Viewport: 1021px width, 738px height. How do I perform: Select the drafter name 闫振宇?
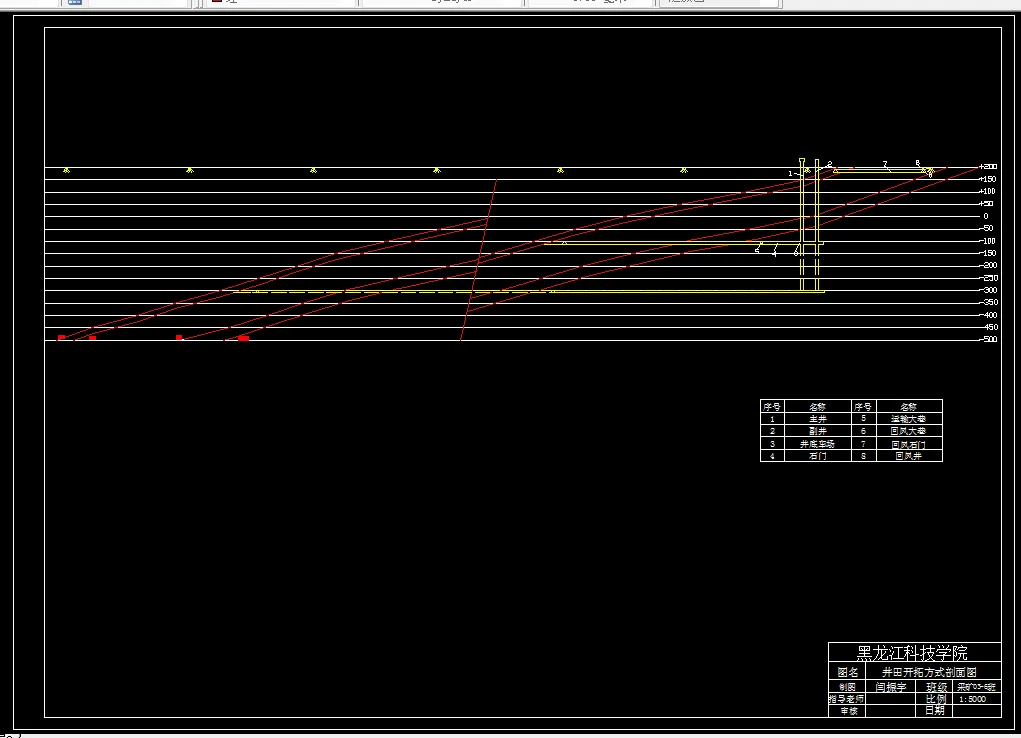tap(891, 687)
